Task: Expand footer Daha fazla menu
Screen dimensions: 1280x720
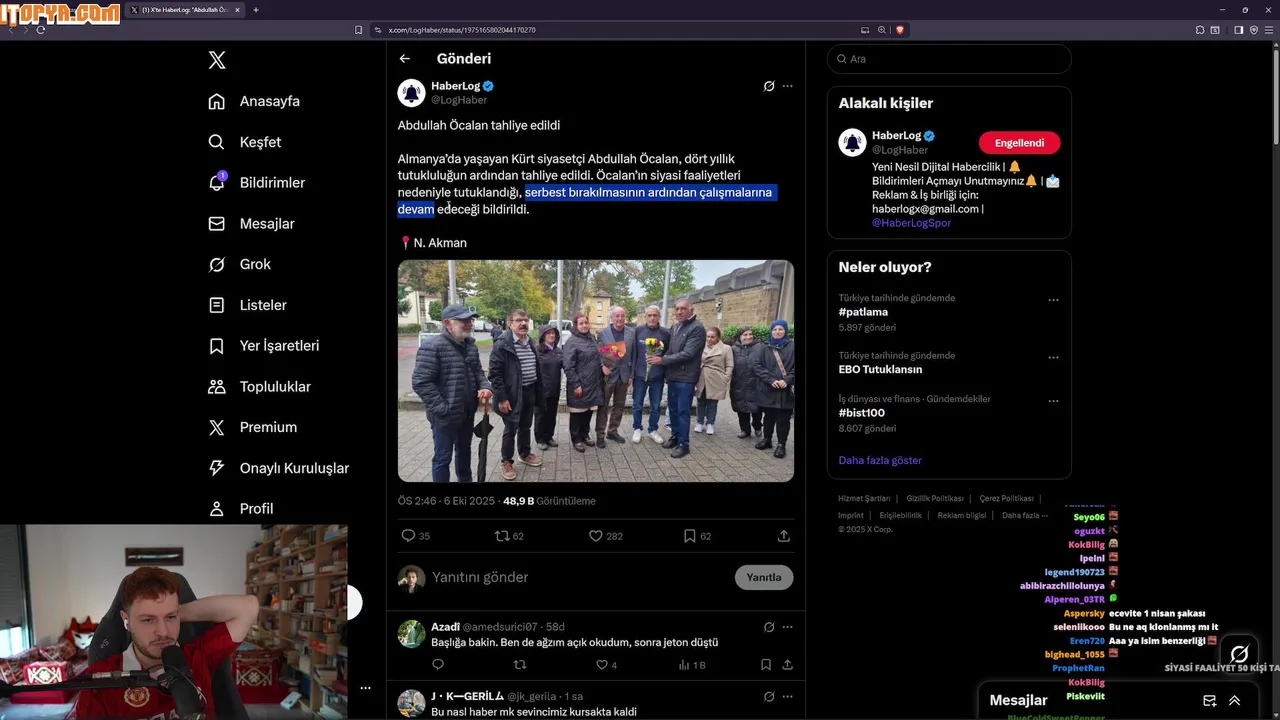Action: click(1024, 515)
